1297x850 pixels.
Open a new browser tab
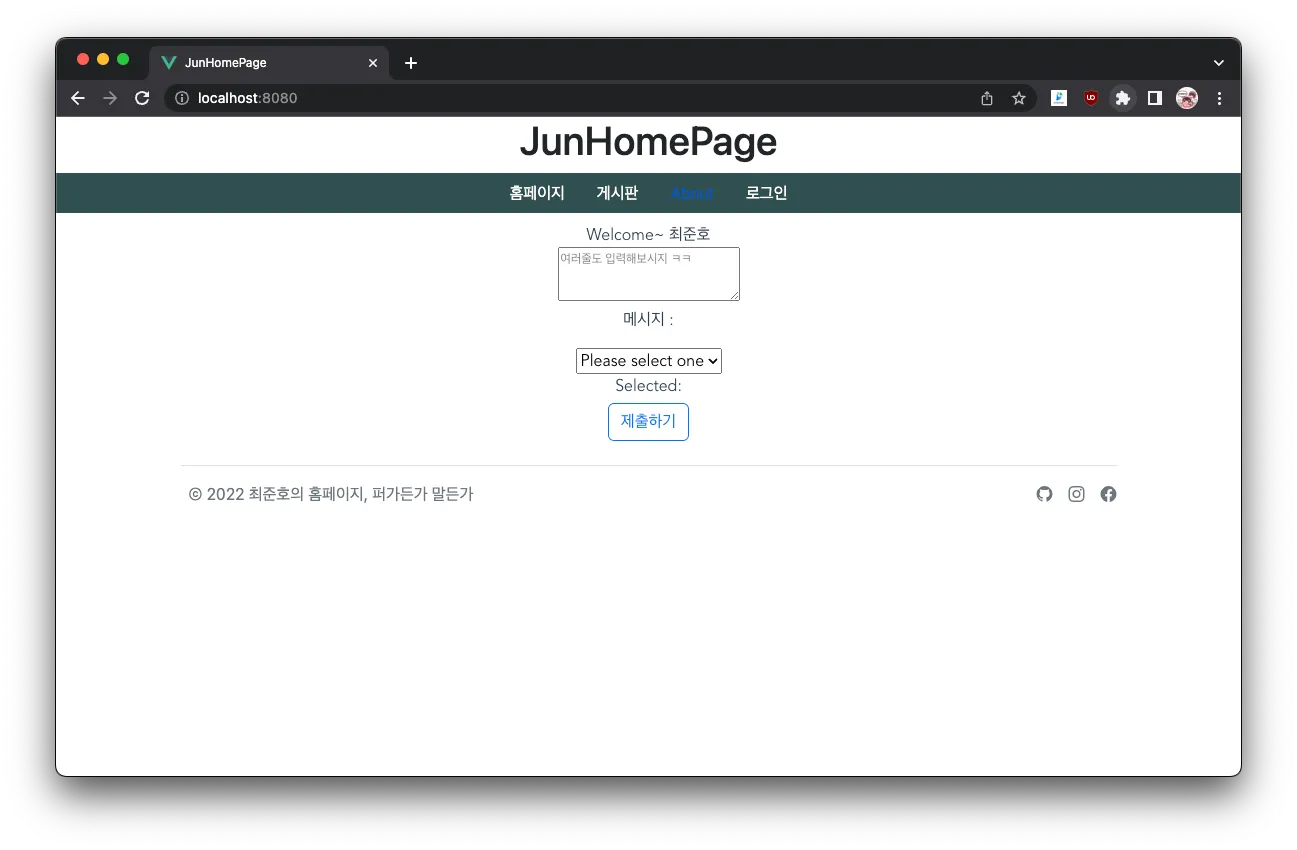pos(411,63)
